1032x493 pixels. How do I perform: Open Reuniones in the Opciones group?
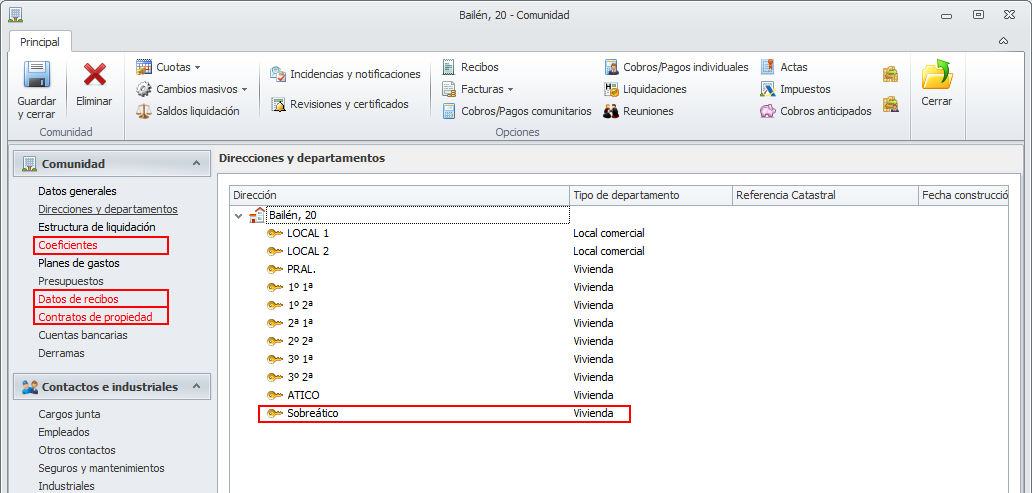647,111
